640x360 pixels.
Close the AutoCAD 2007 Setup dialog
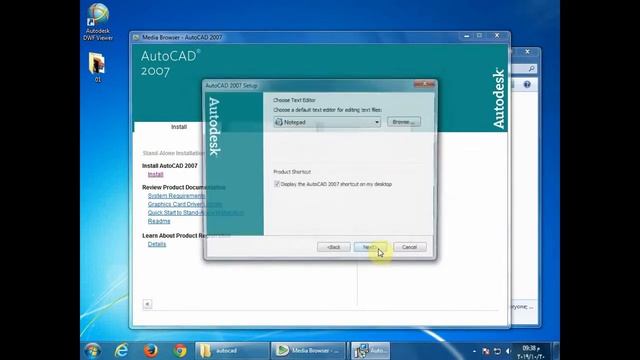424,84
